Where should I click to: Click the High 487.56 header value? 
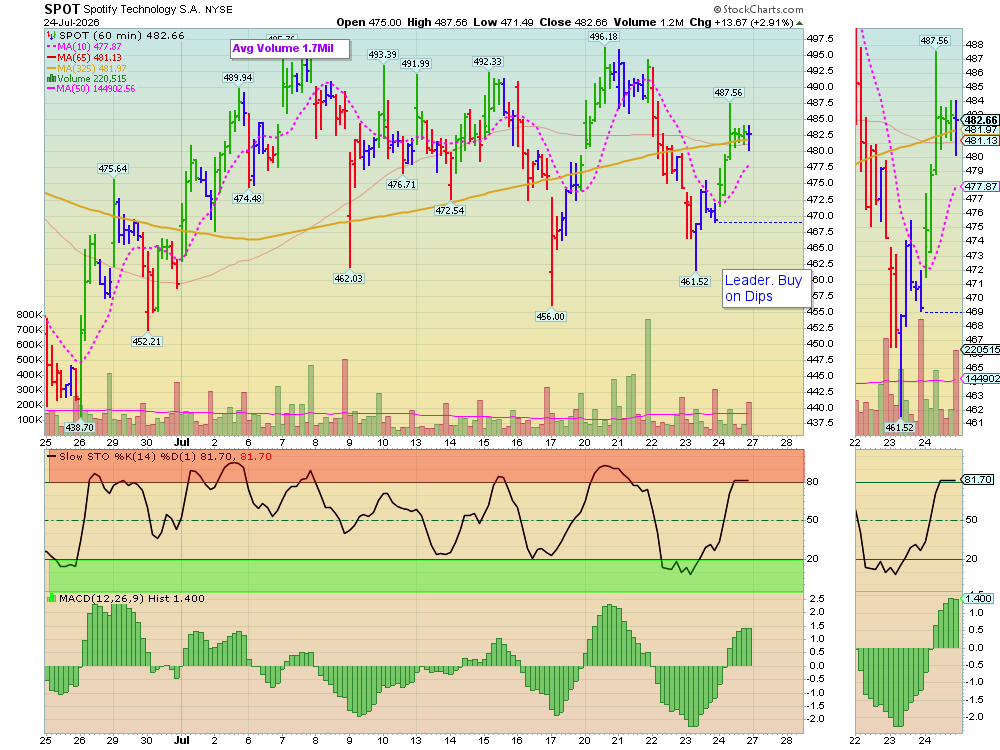(437, 22)
